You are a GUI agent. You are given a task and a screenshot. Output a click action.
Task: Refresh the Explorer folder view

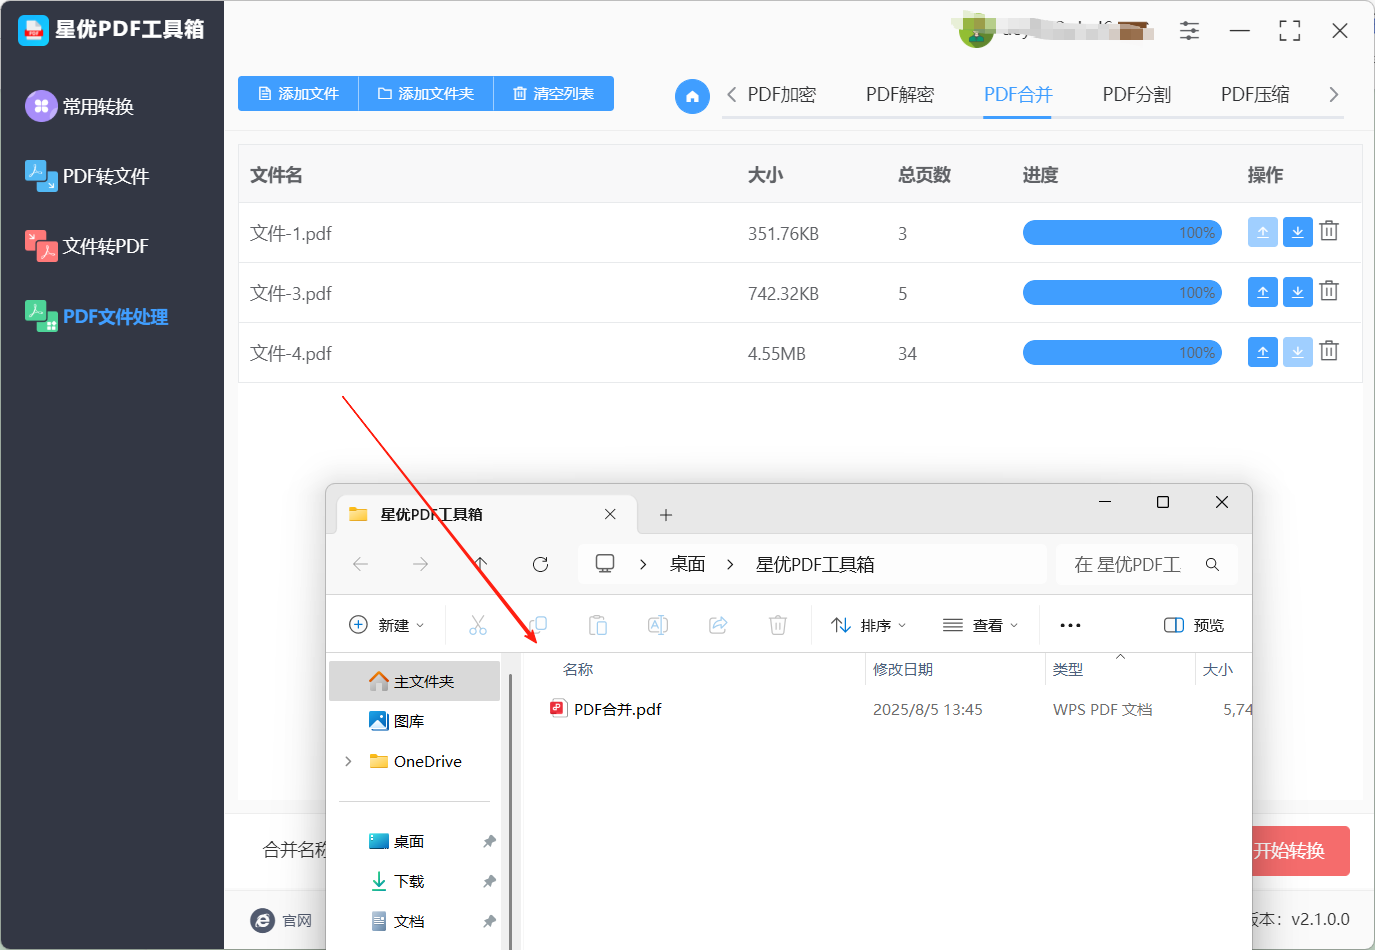pos(540,564)
